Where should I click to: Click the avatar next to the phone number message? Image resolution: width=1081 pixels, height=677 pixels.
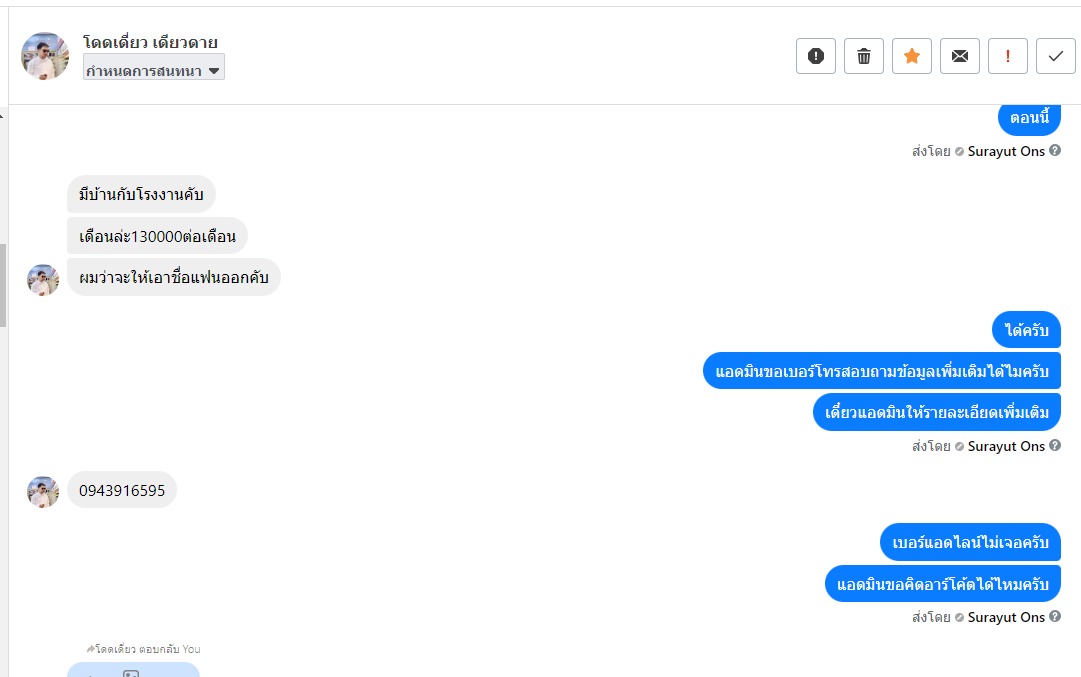point(43,491)
